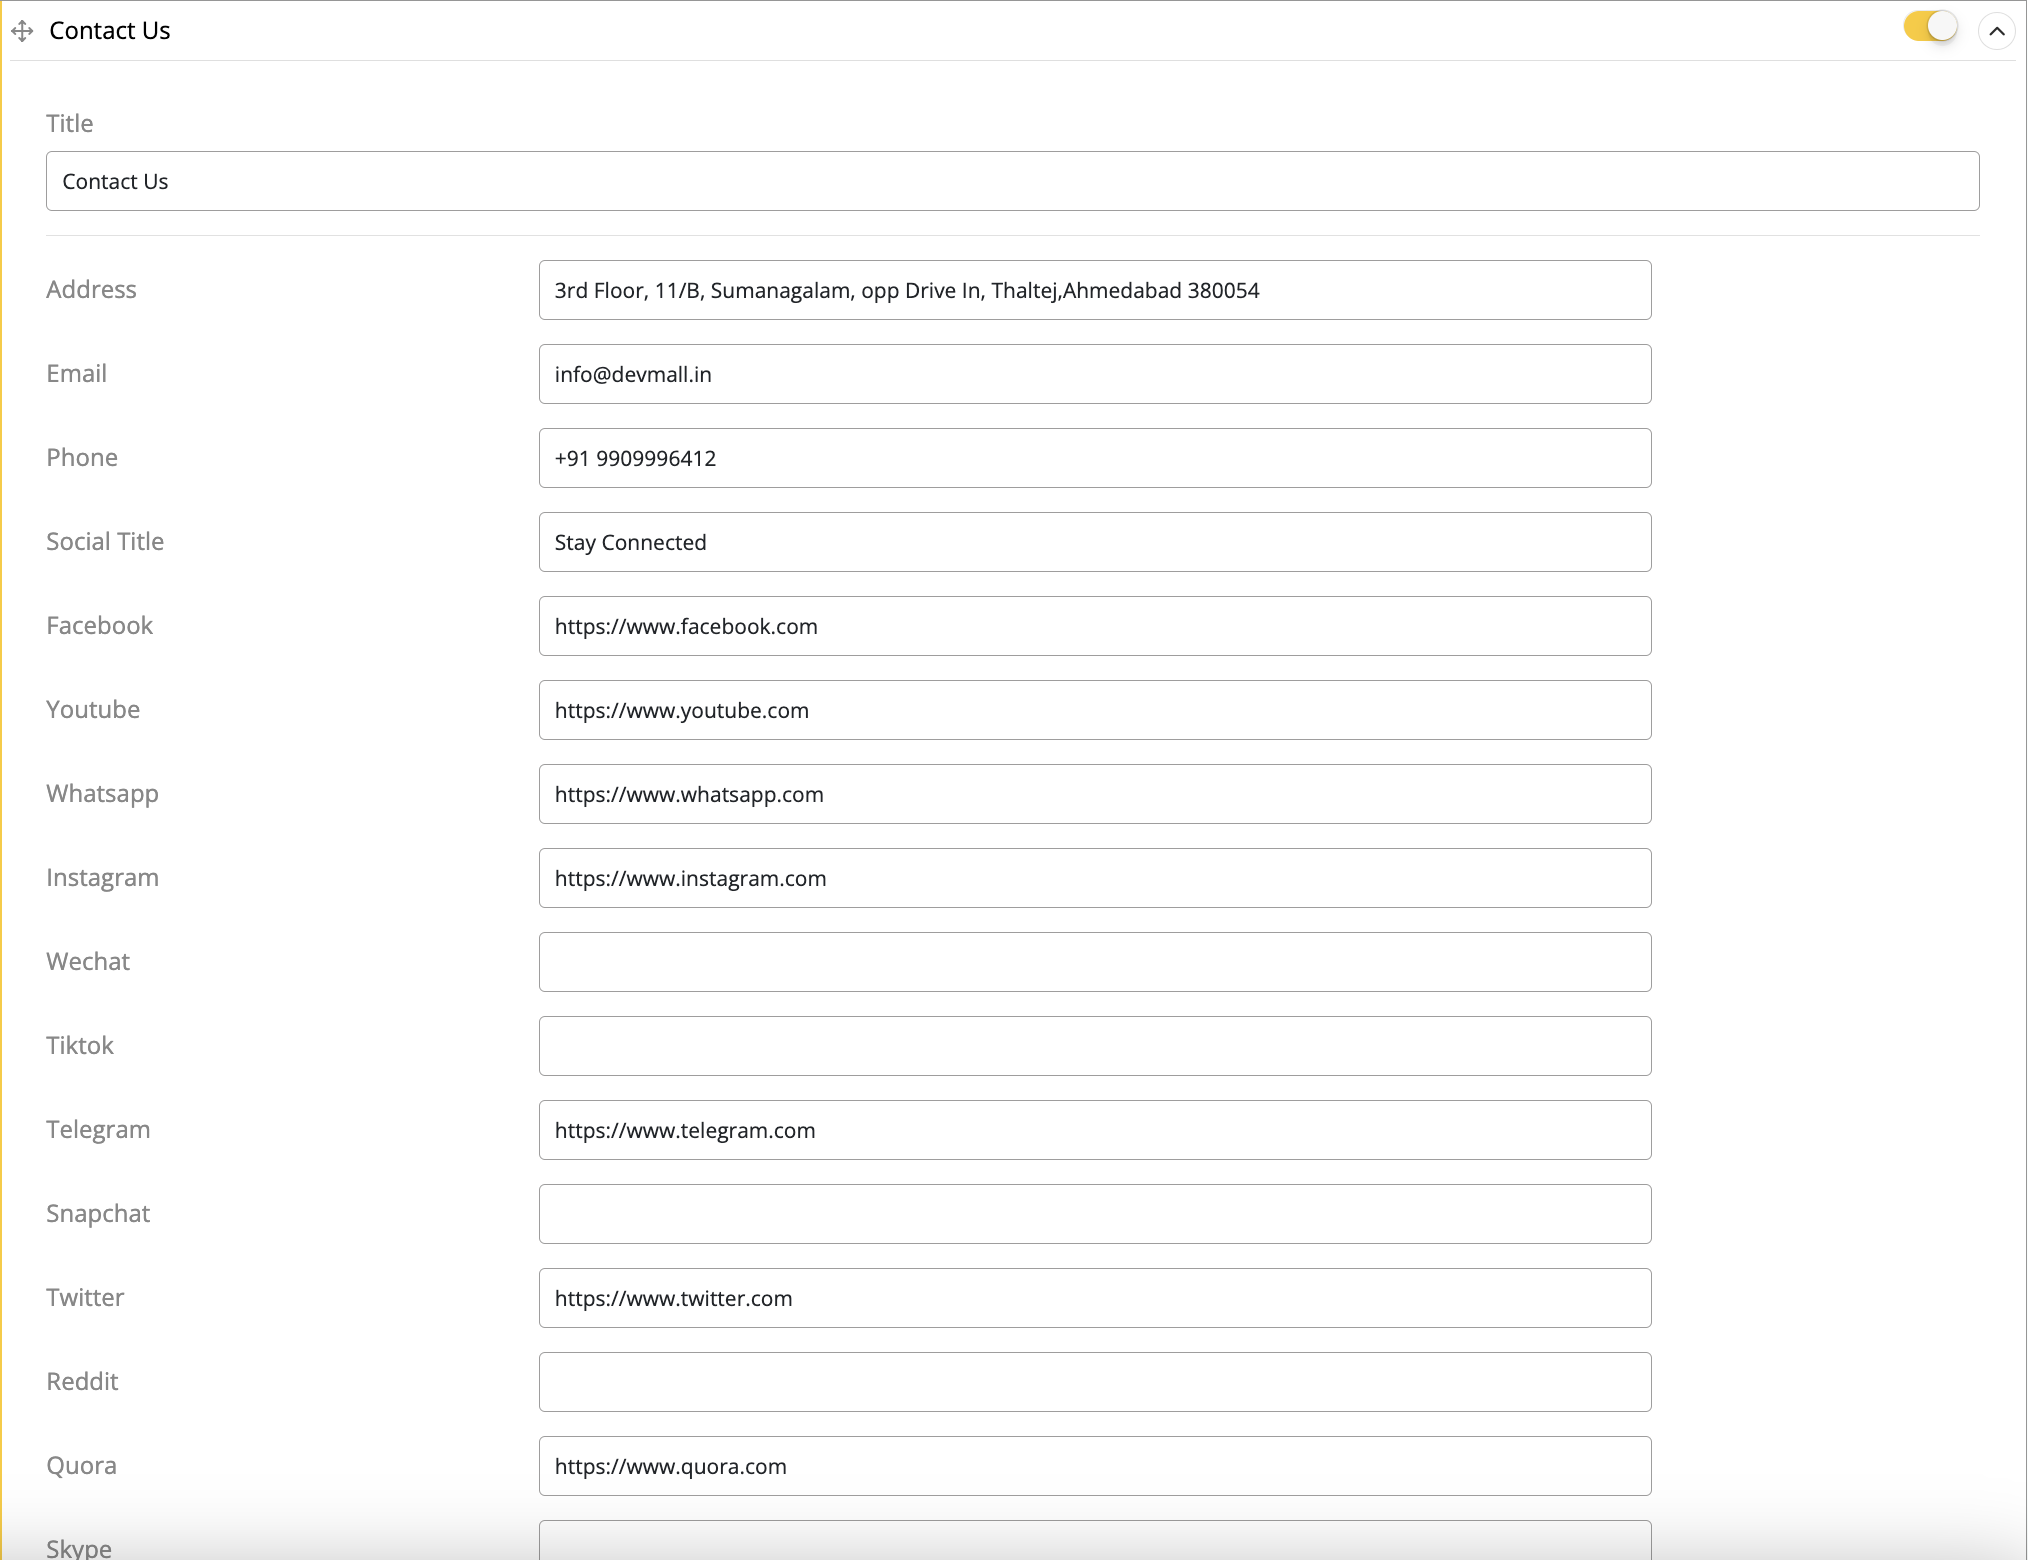Click the 'Quora' label
This screenshot has height=1560, width=2028.
click(x=81, y=1465)
